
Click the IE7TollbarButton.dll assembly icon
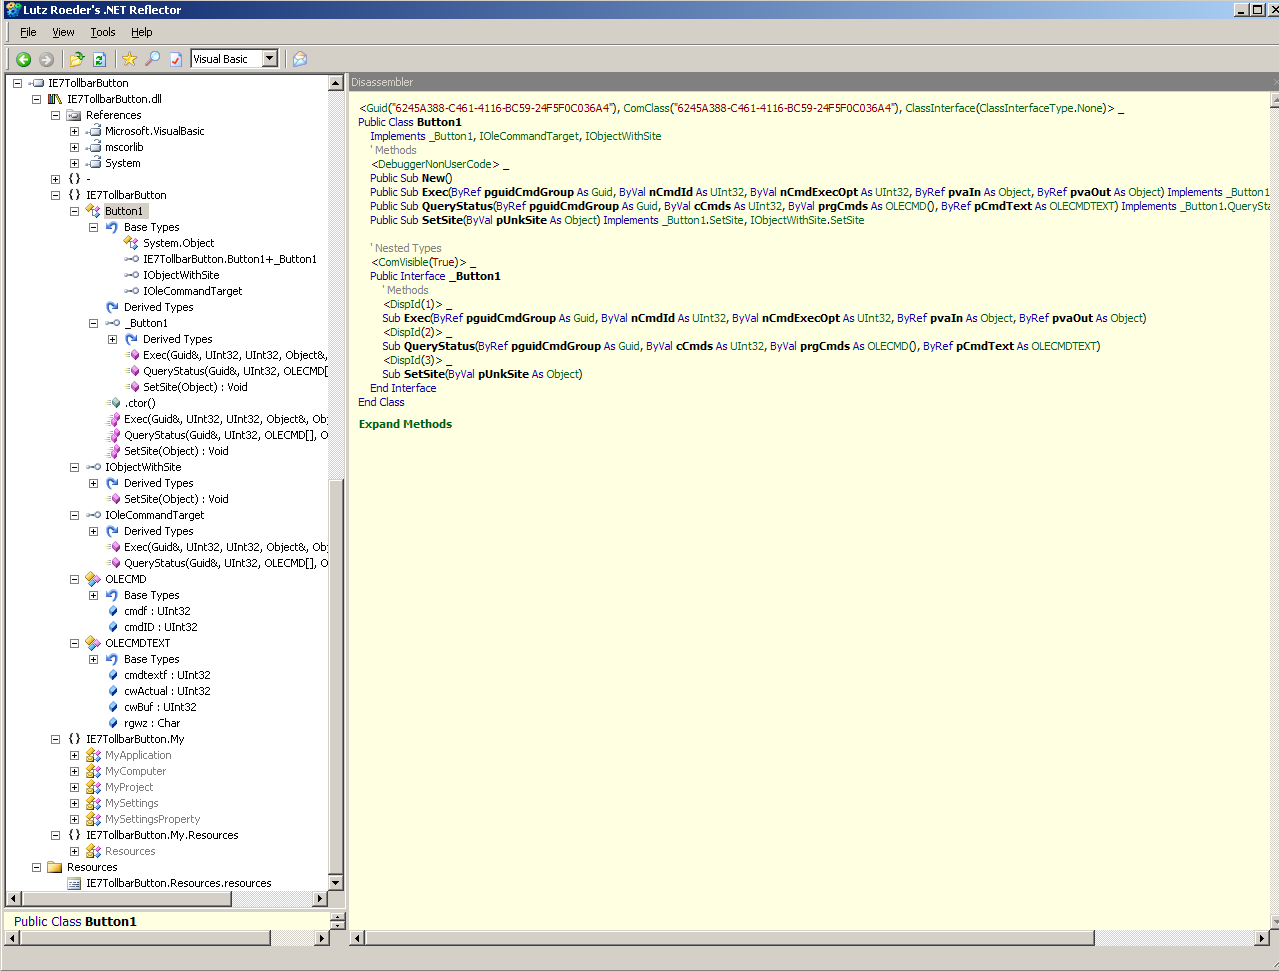pos(56,99)
